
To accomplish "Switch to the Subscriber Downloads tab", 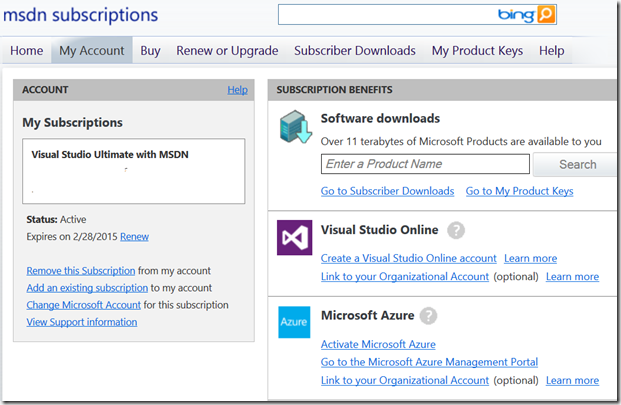I will coord(355,51).
